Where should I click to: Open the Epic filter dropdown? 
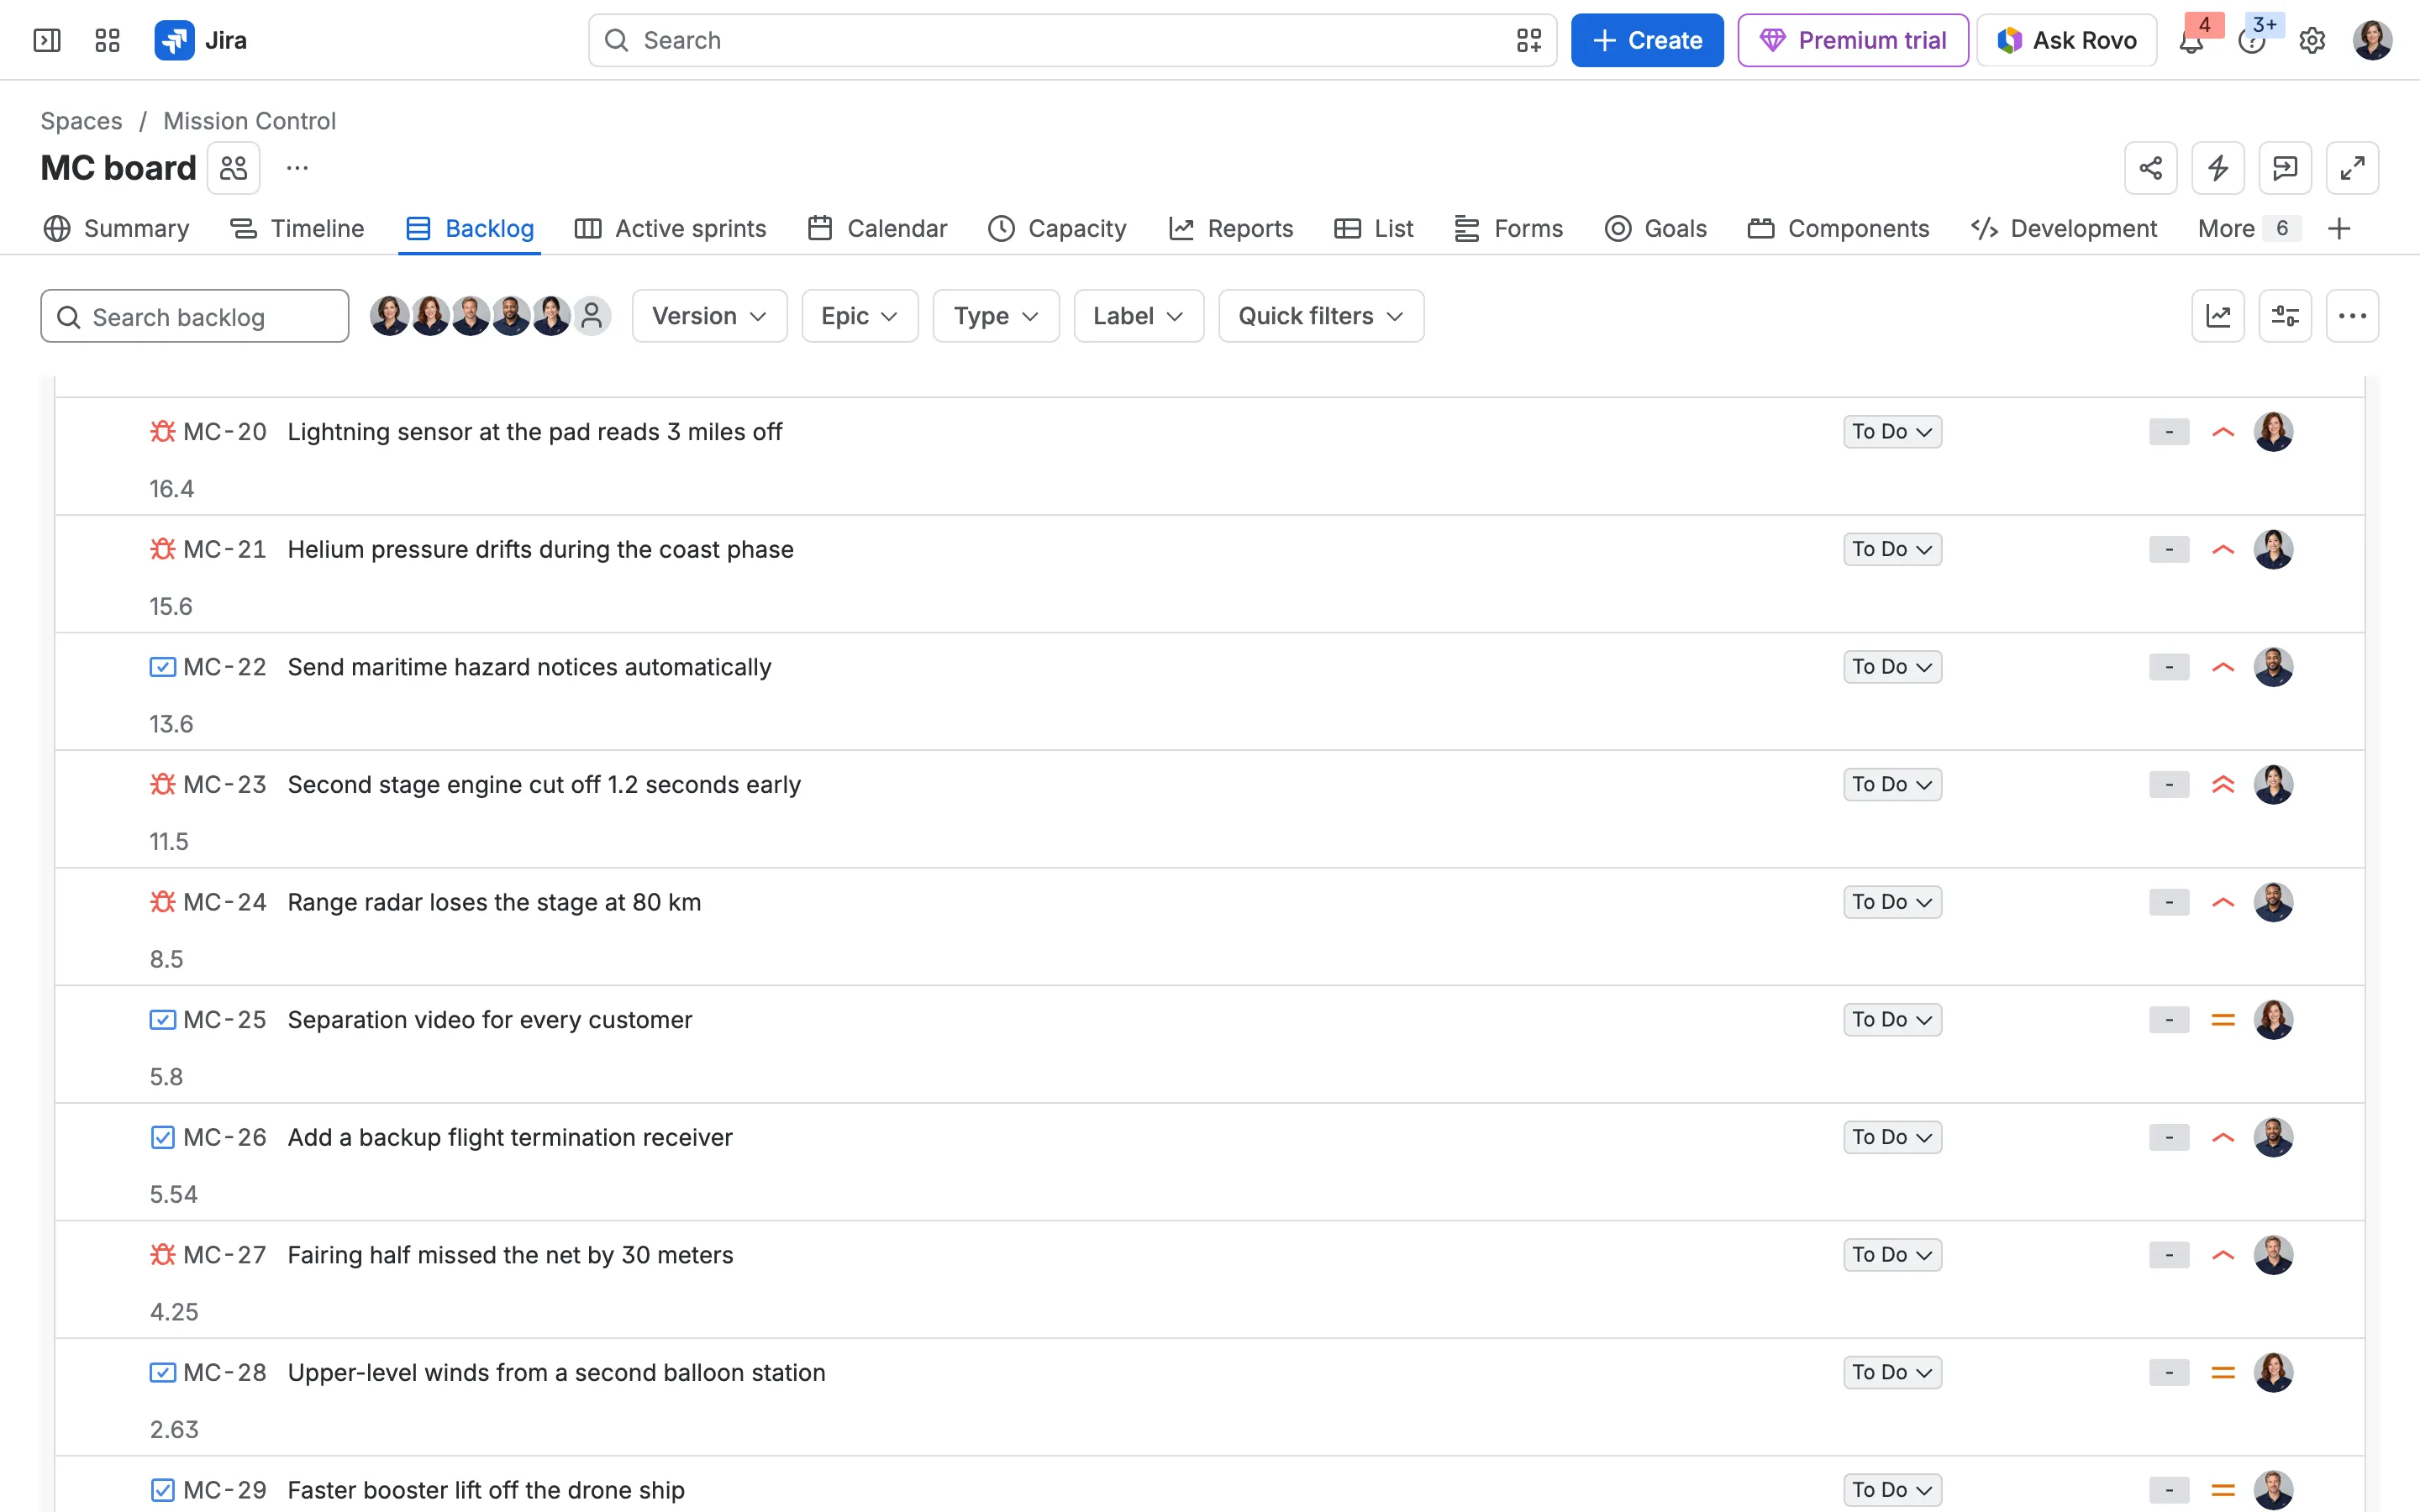click(x=860, y=316)
